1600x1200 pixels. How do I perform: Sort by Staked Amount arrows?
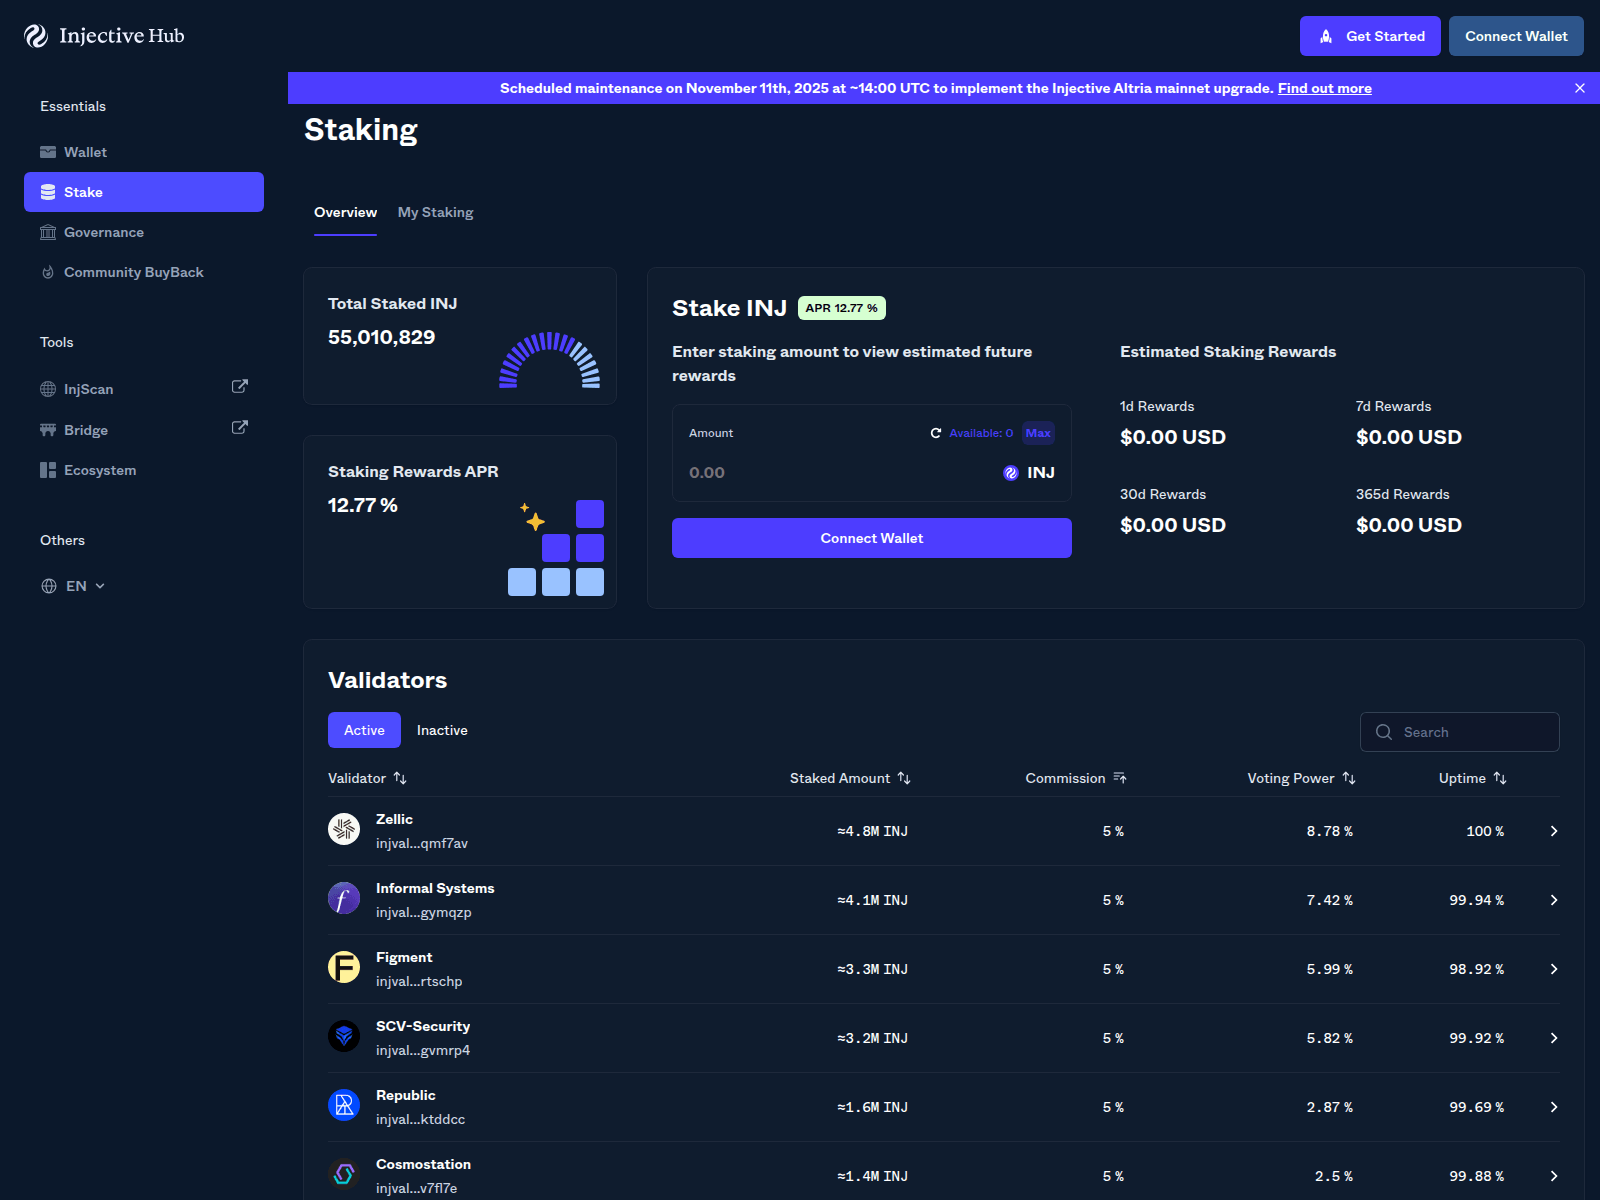(x=904, y=778)
